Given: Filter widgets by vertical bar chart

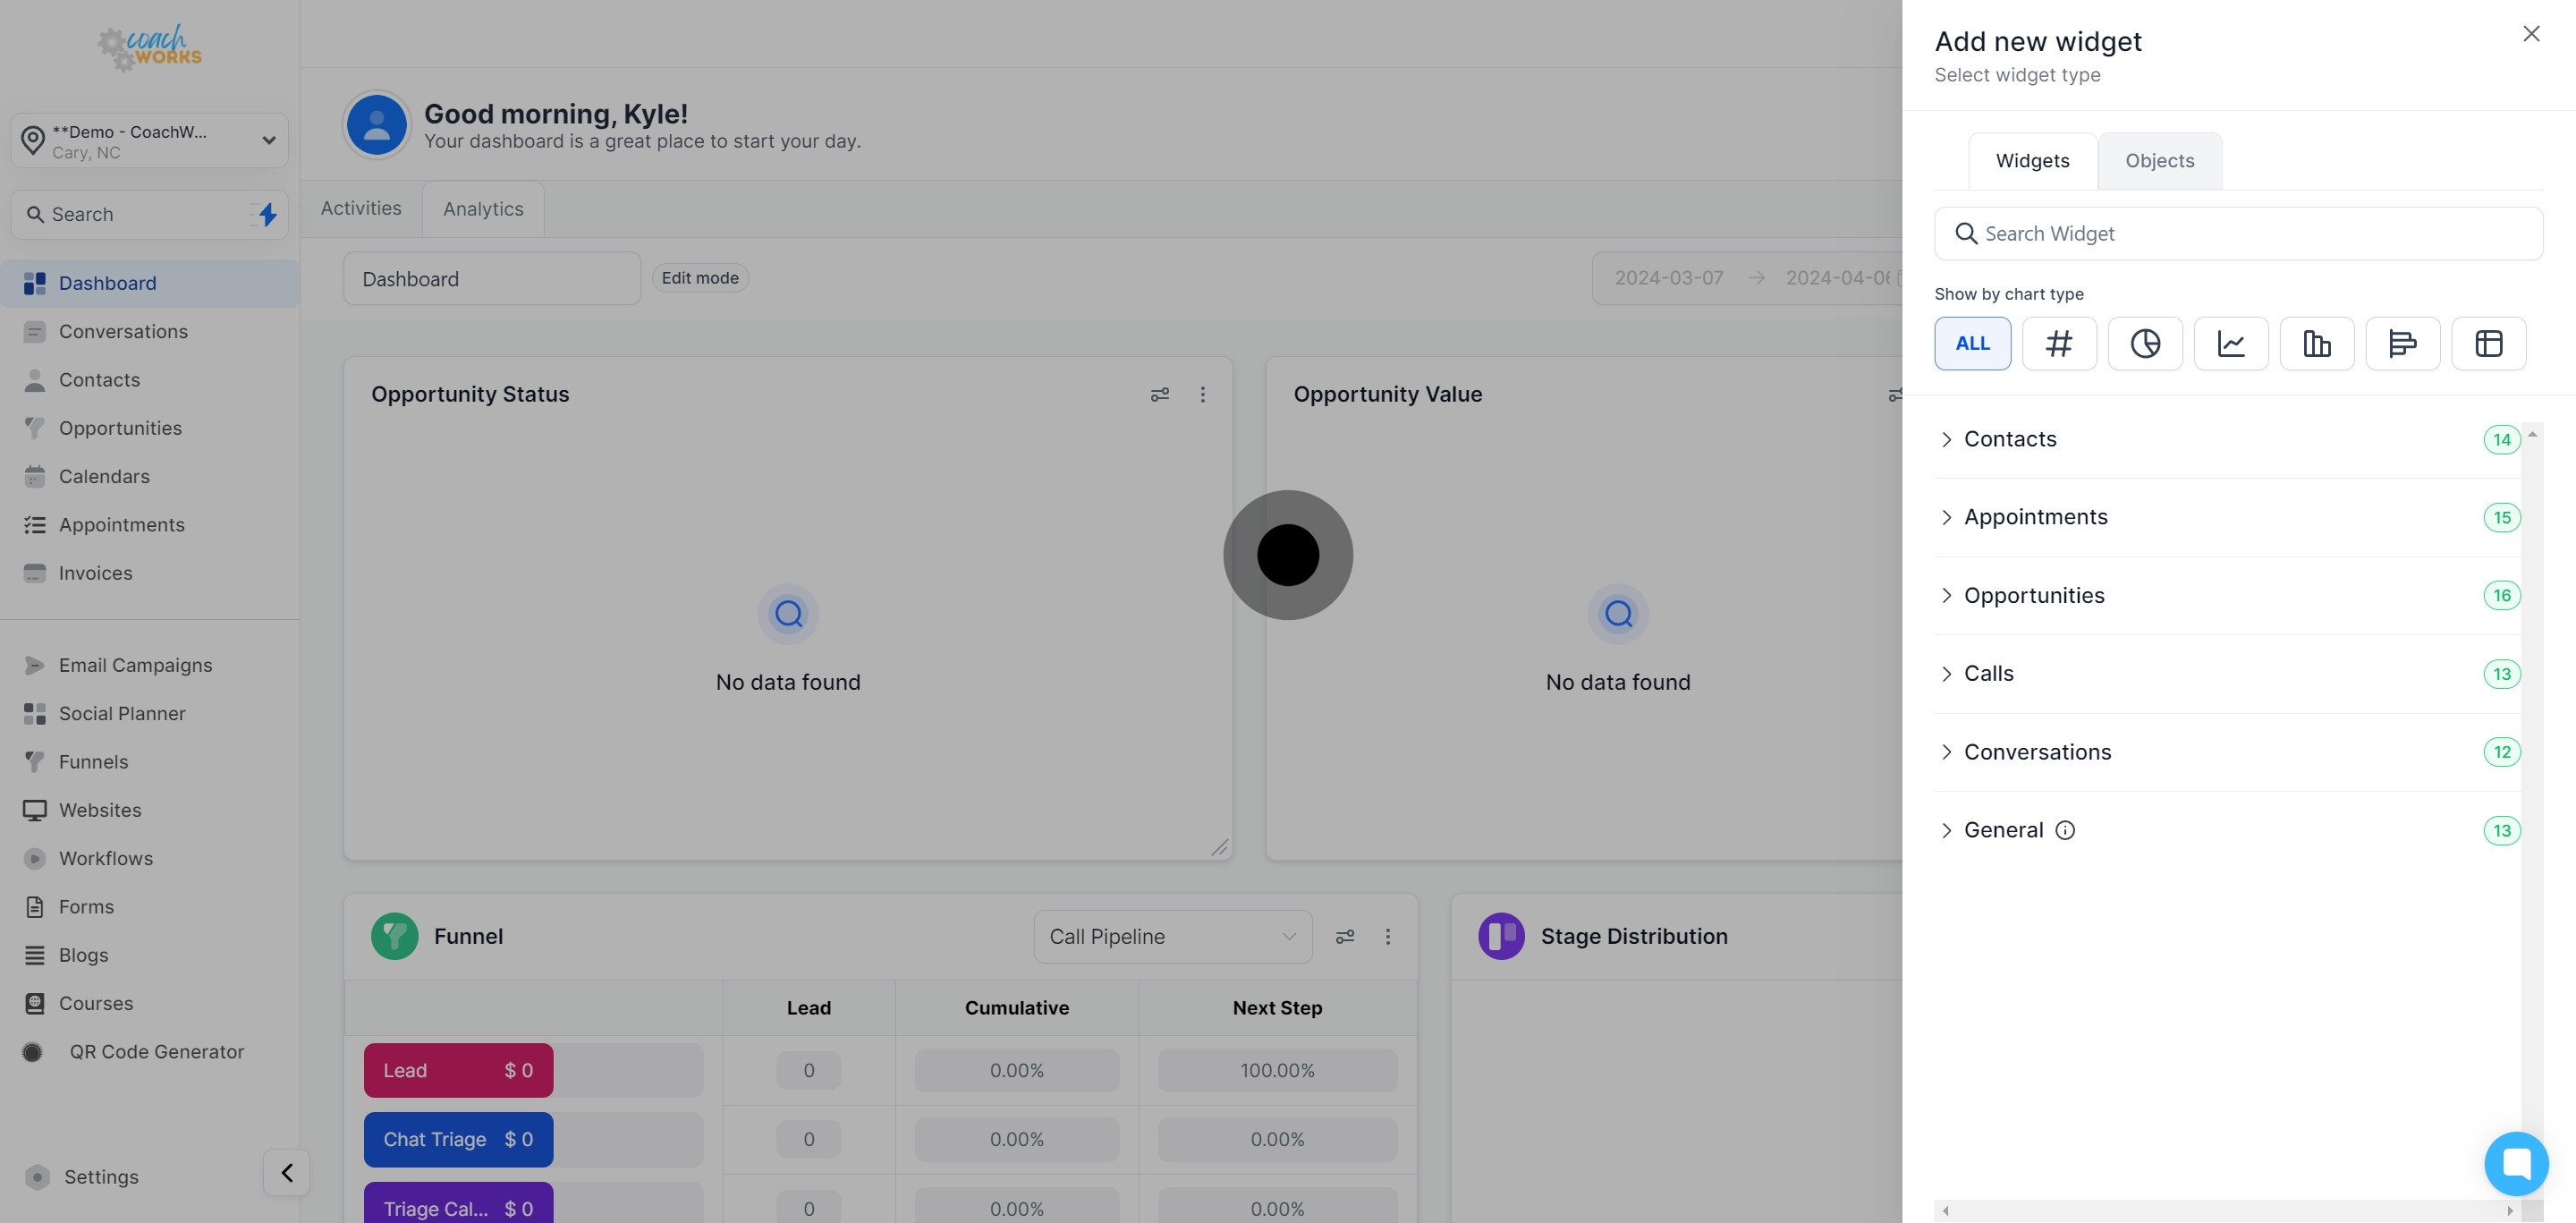Looking at the screenshot, I should pyautogui.click(x=2316, y=343).
